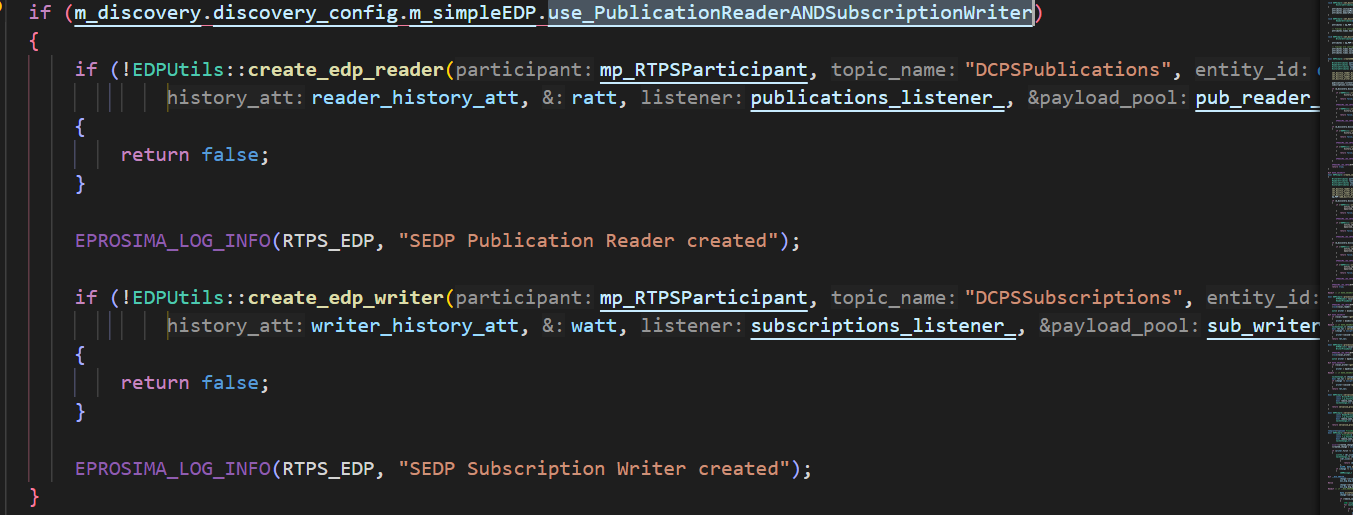Viewport: 1353px width, 515px height.
Task: Click the watt argument in create_edp_writer
Action: [594, 326]
